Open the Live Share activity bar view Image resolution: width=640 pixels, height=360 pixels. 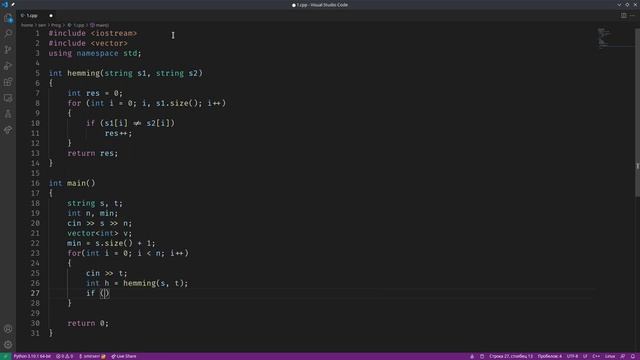[8, 130]
